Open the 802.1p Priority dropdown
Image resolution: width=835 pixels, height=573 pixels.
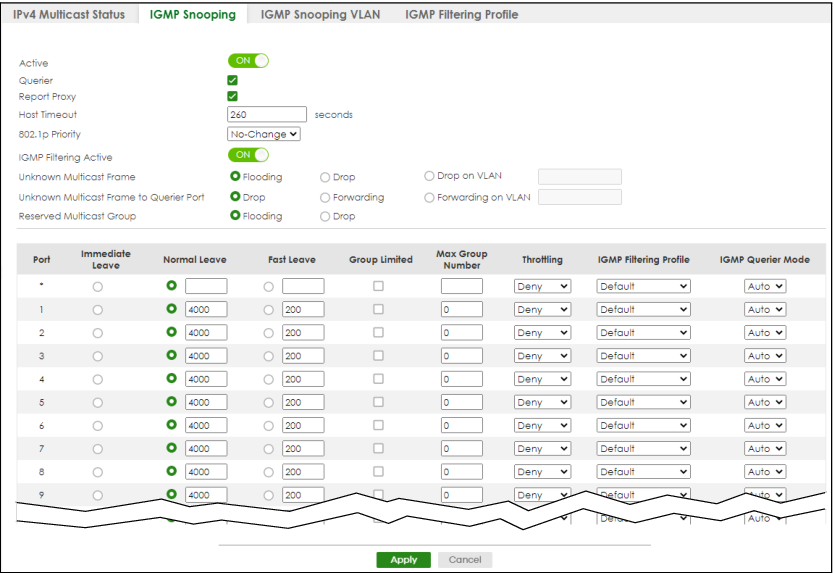coord(264,134)
